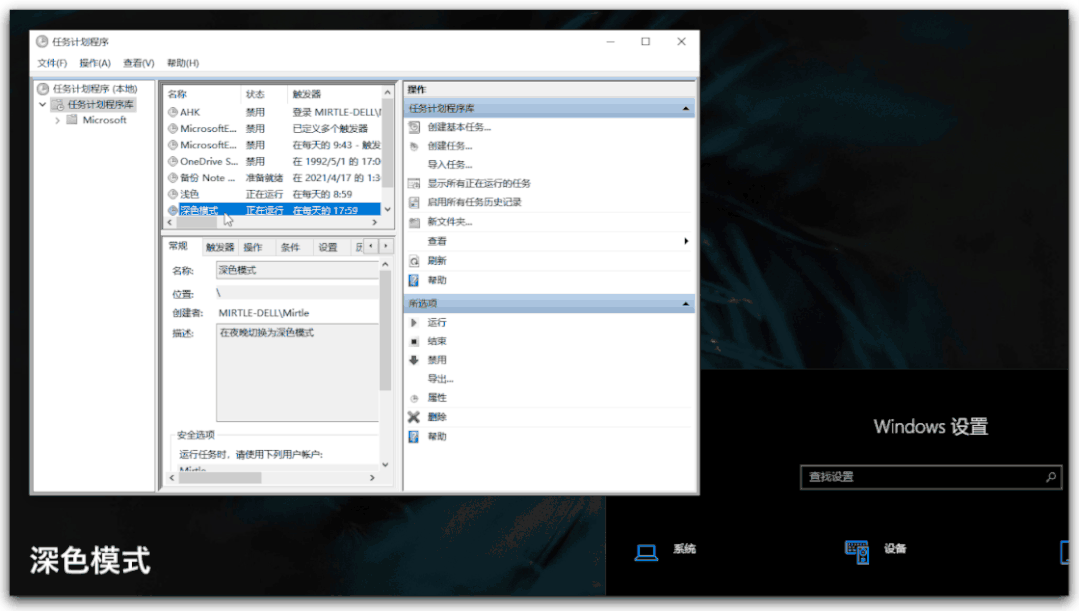This screenshot has height=611, width=1079.
Task: Click the 查找设置 search field
Action: click(x=930, y=477)
